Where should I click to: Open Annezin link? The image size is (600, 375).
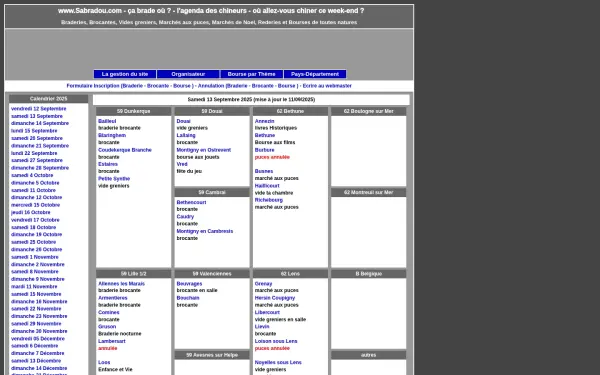(265, 121)
